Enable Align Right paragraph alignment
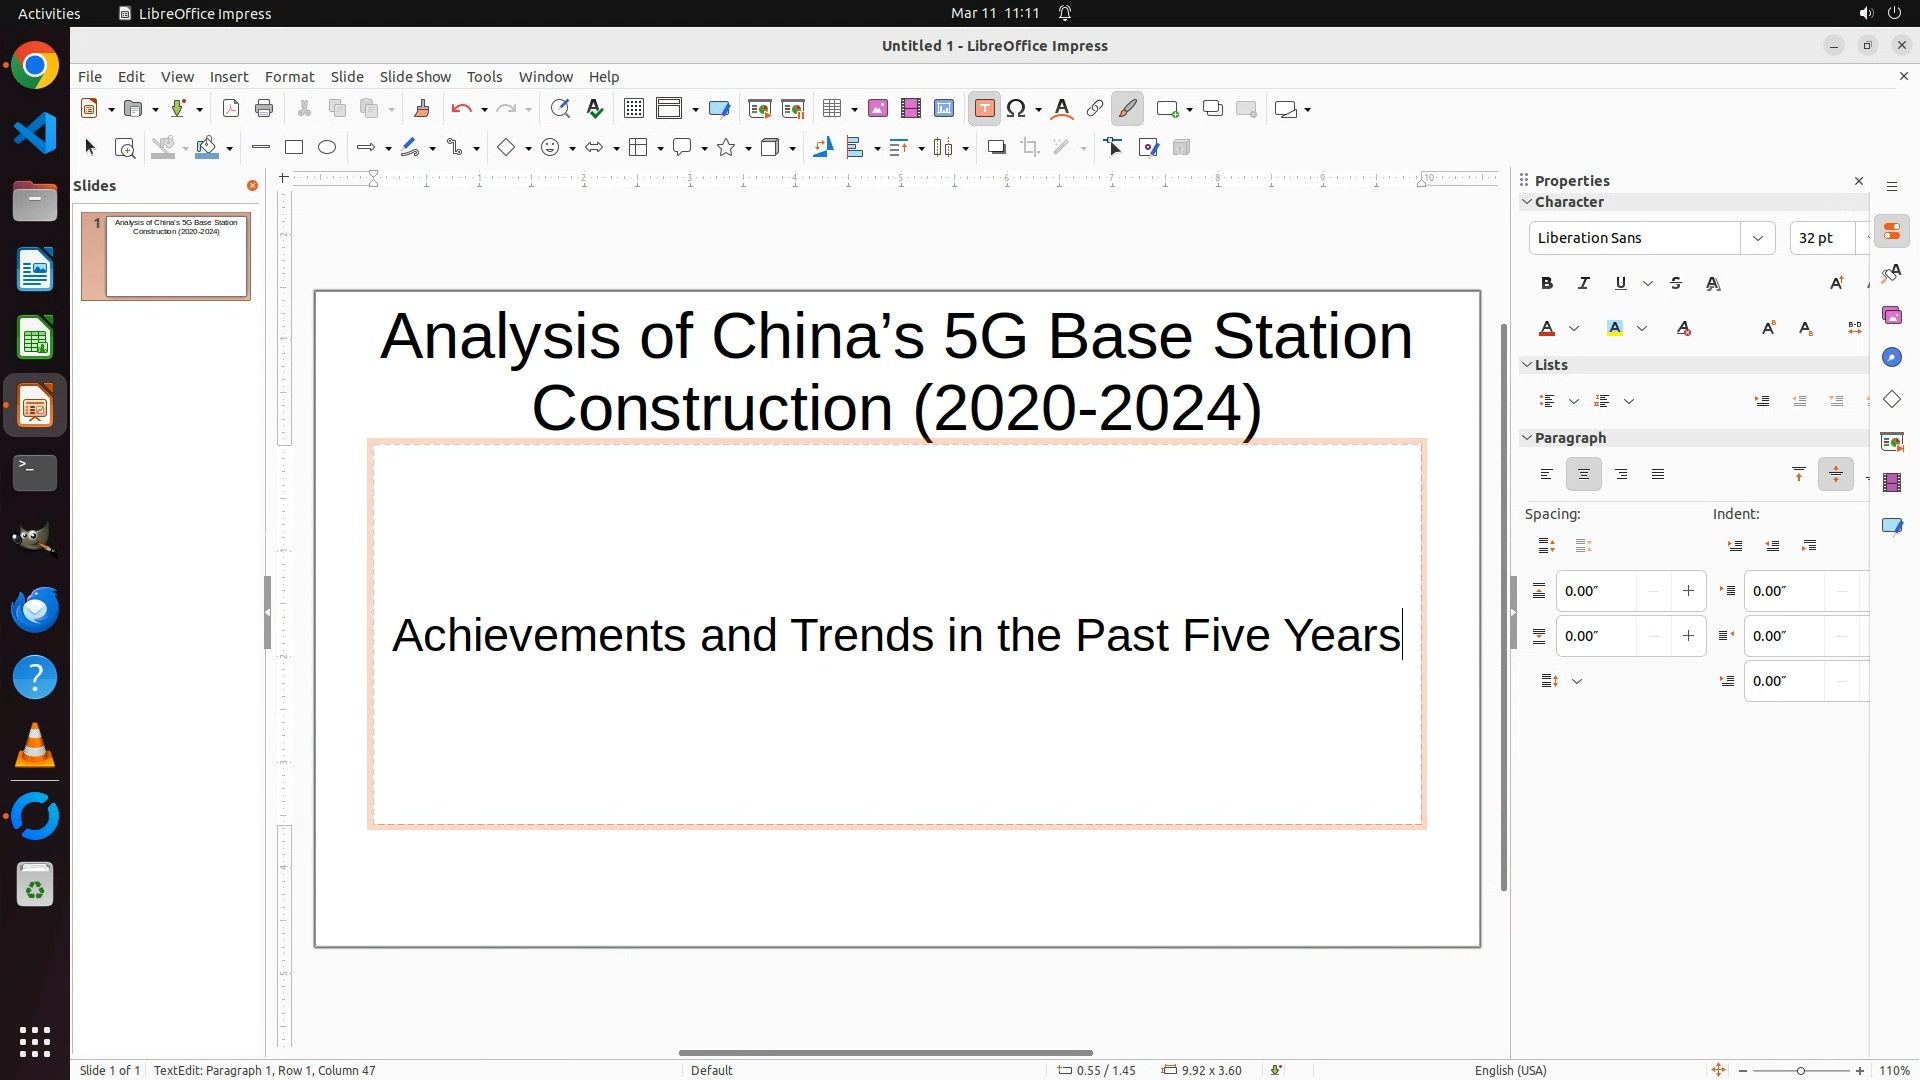The width and height of the screenshot is (1920, 1080). [x=1621, y=475]
